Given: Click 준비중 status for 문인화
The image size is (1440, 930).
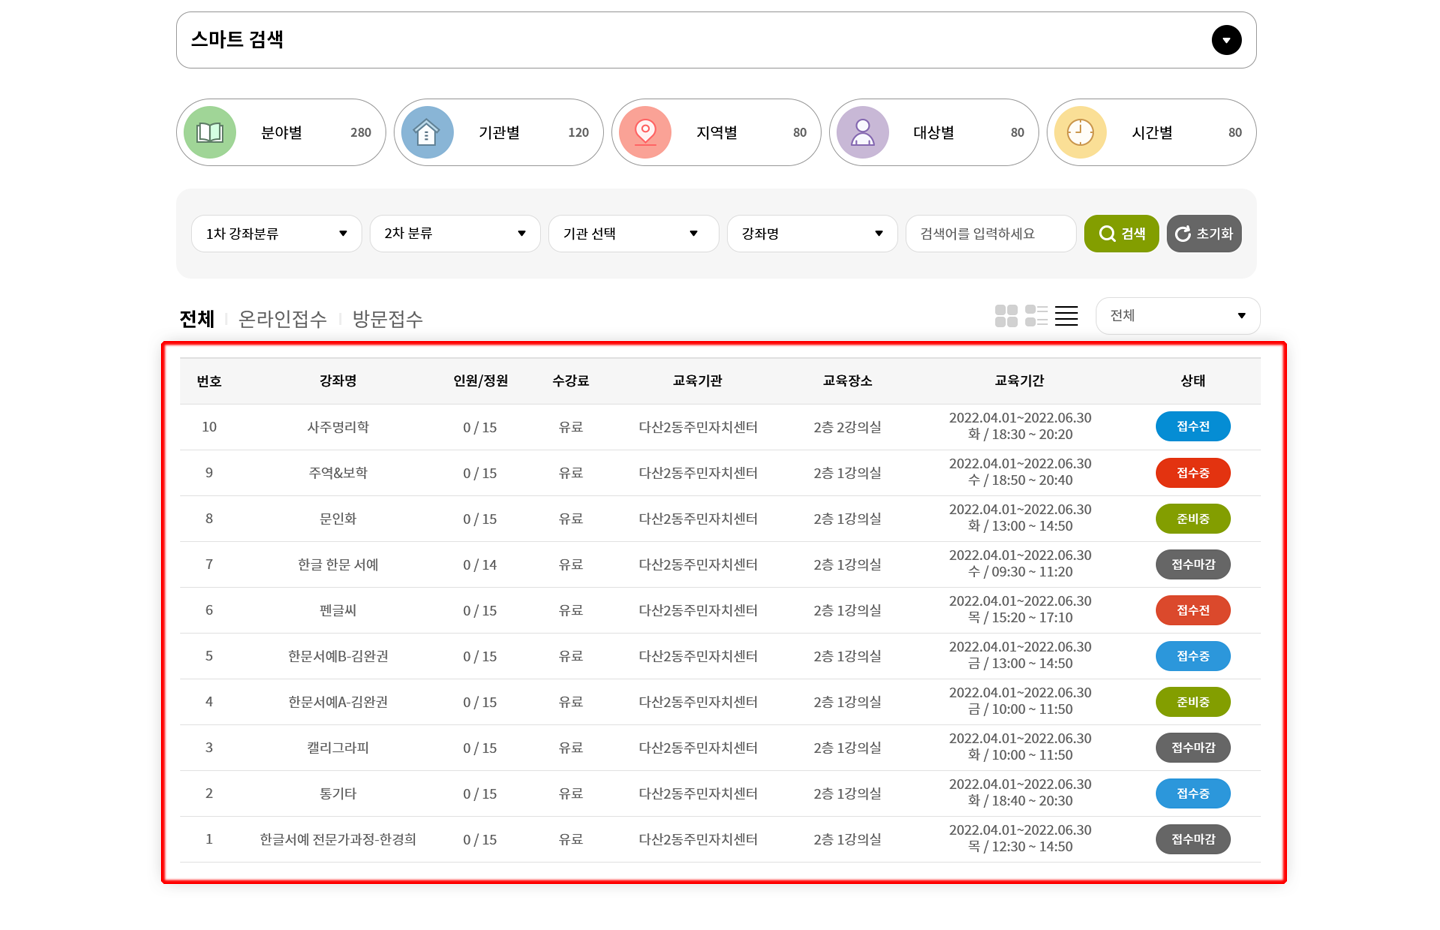Looking at the screenshot, I should [x=1193, y=519].
